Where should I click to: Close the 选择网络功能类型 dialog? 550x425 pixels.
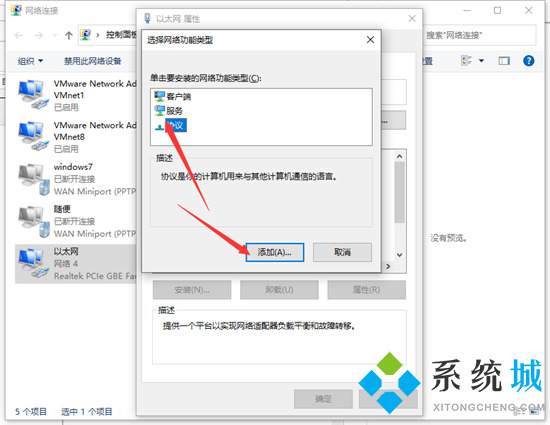370,40
